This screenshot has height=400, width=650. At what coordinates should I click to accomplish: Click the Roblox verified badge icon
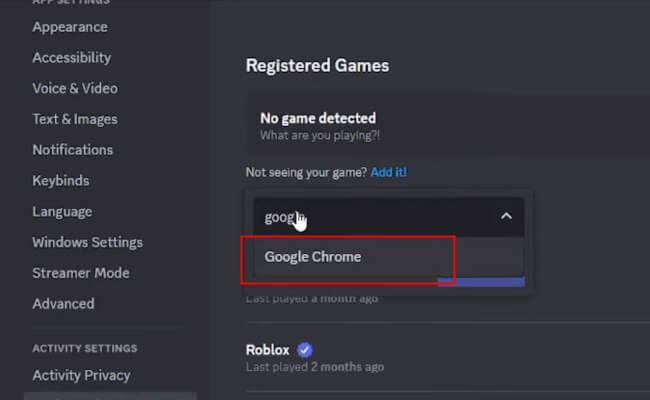click(305, 350)
